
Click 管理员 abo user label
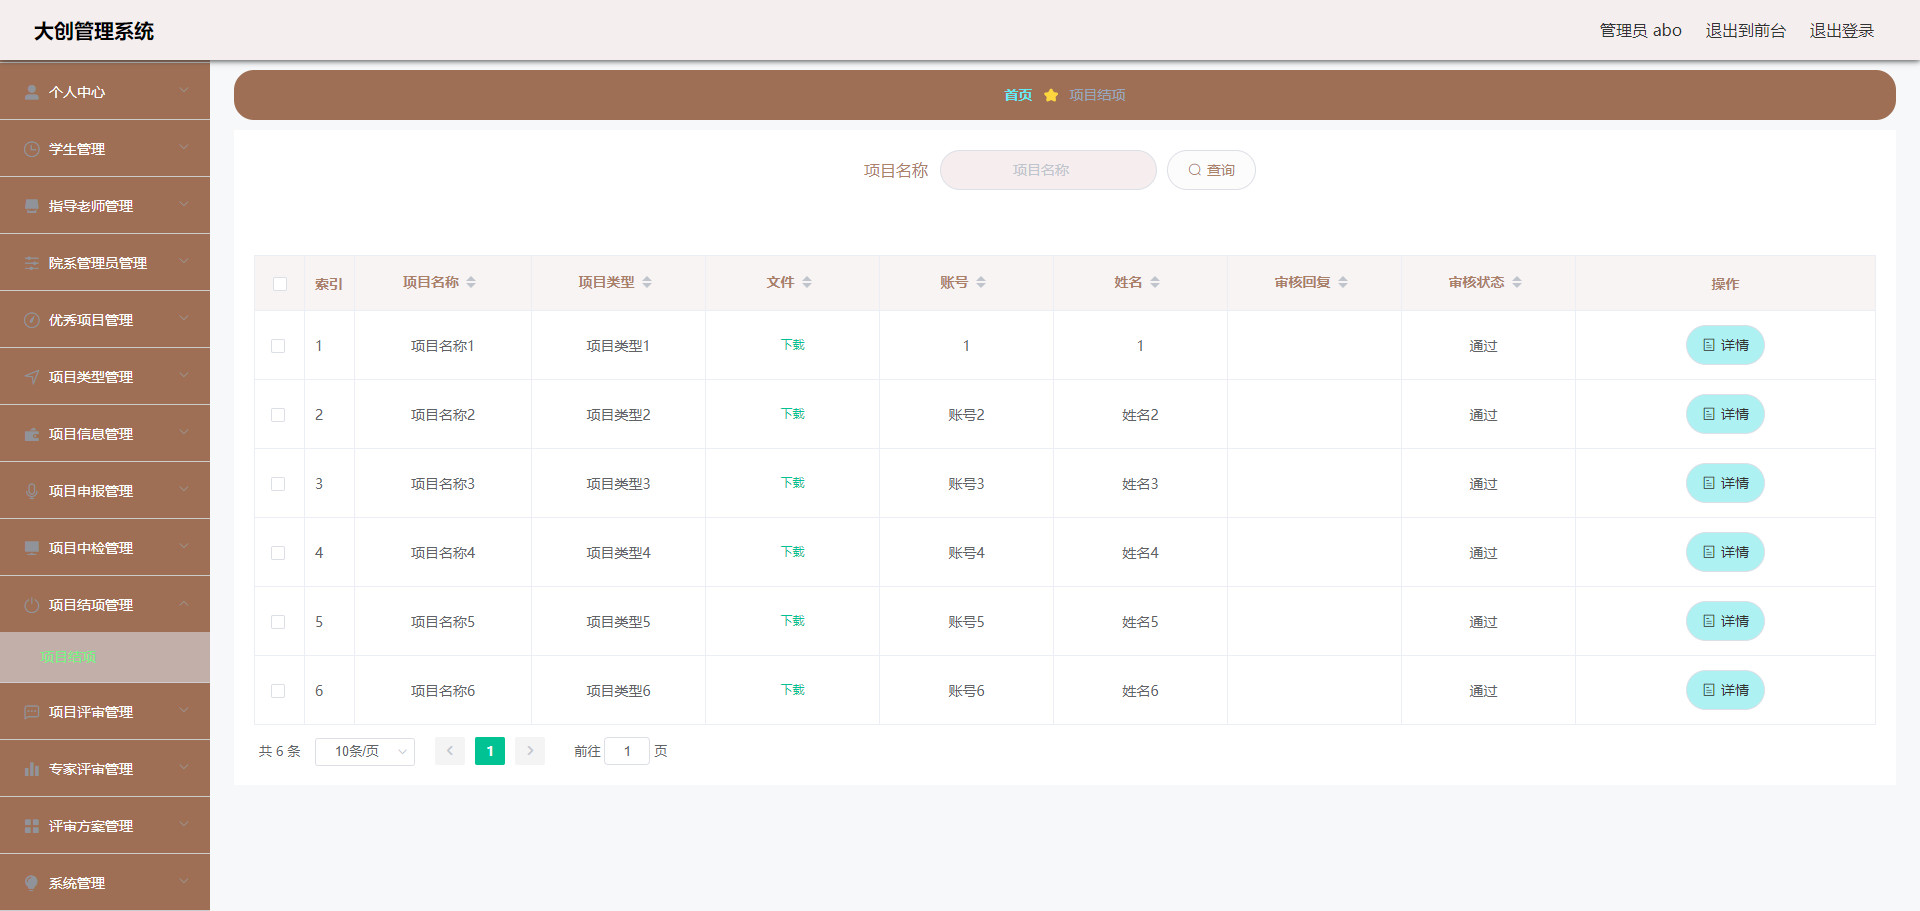point(1640,30)
